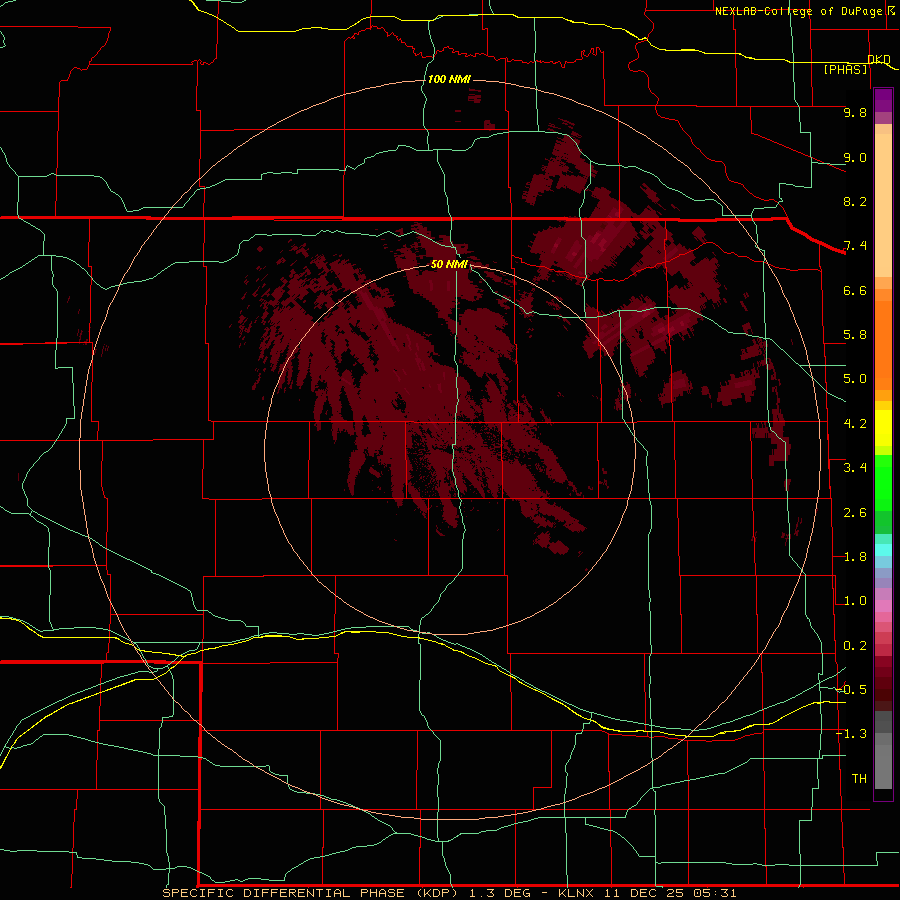Click the 2.6 value on the color scale
This screenshot has width=900, height=900.
[x=855, y=513]
